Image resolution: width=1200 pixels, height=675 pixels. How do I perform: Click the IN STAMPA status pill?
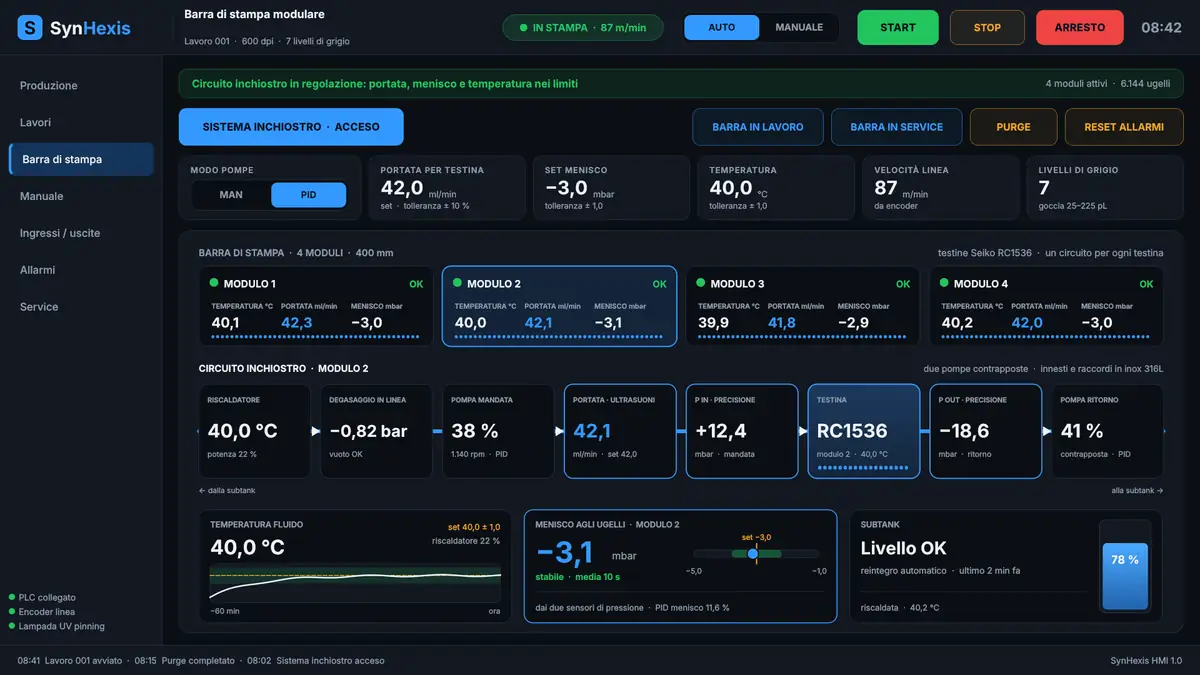coord(582,28)
